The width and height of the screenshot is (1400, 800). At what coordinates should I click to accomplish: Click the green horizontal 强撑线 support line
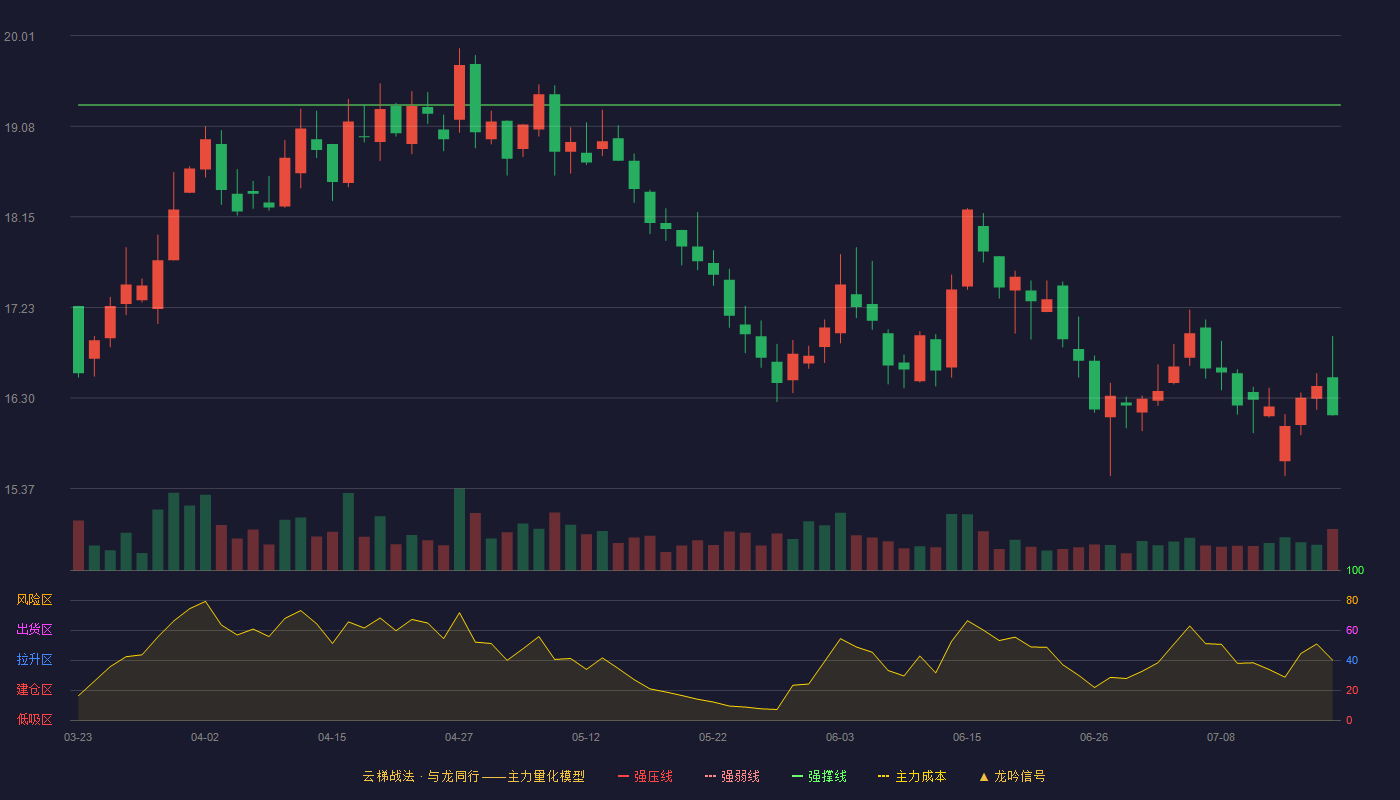709,104
